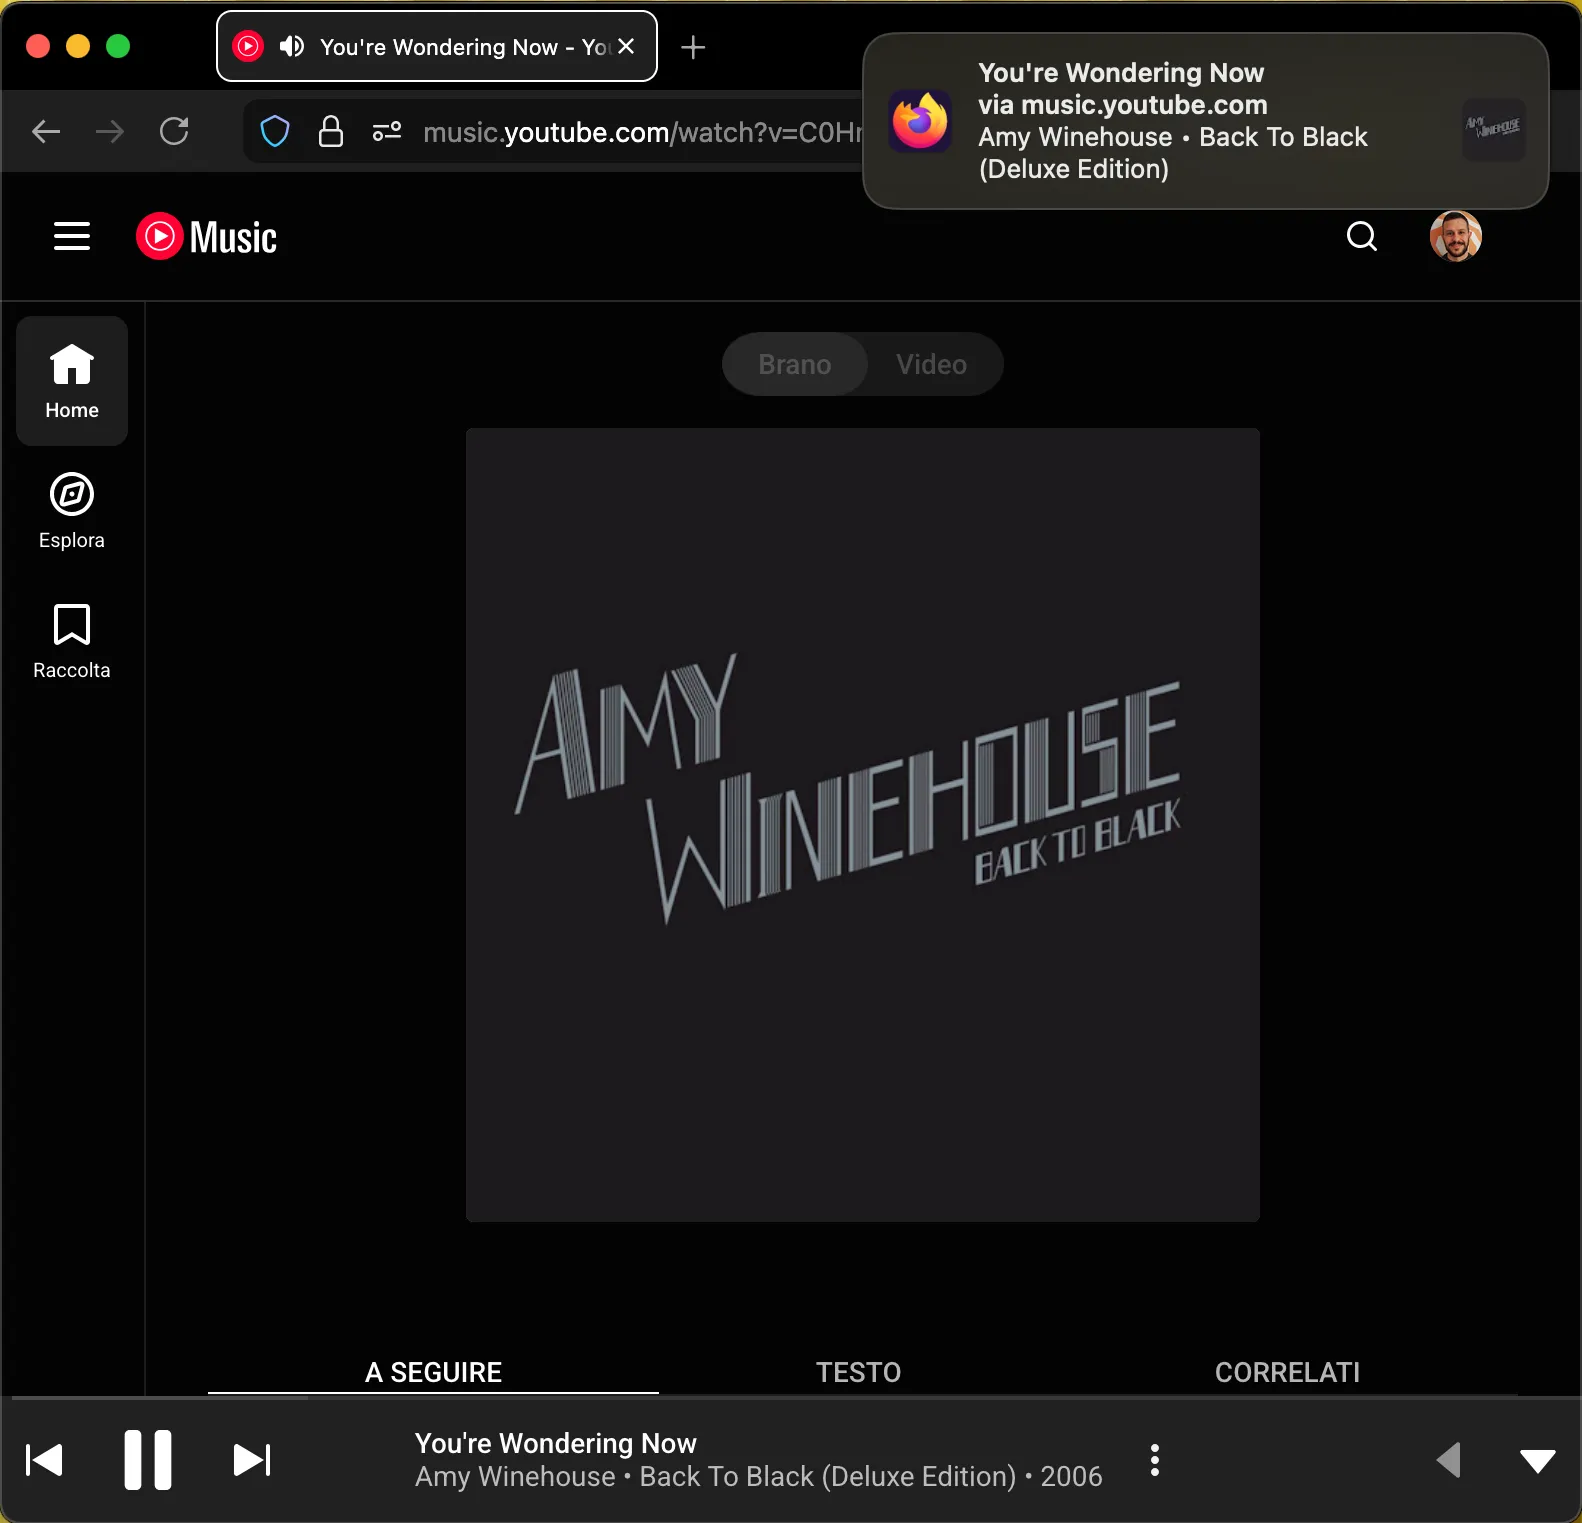1582x1523 pixels.
Task: Pause the current song
Action: click(x=148, y=1460)
